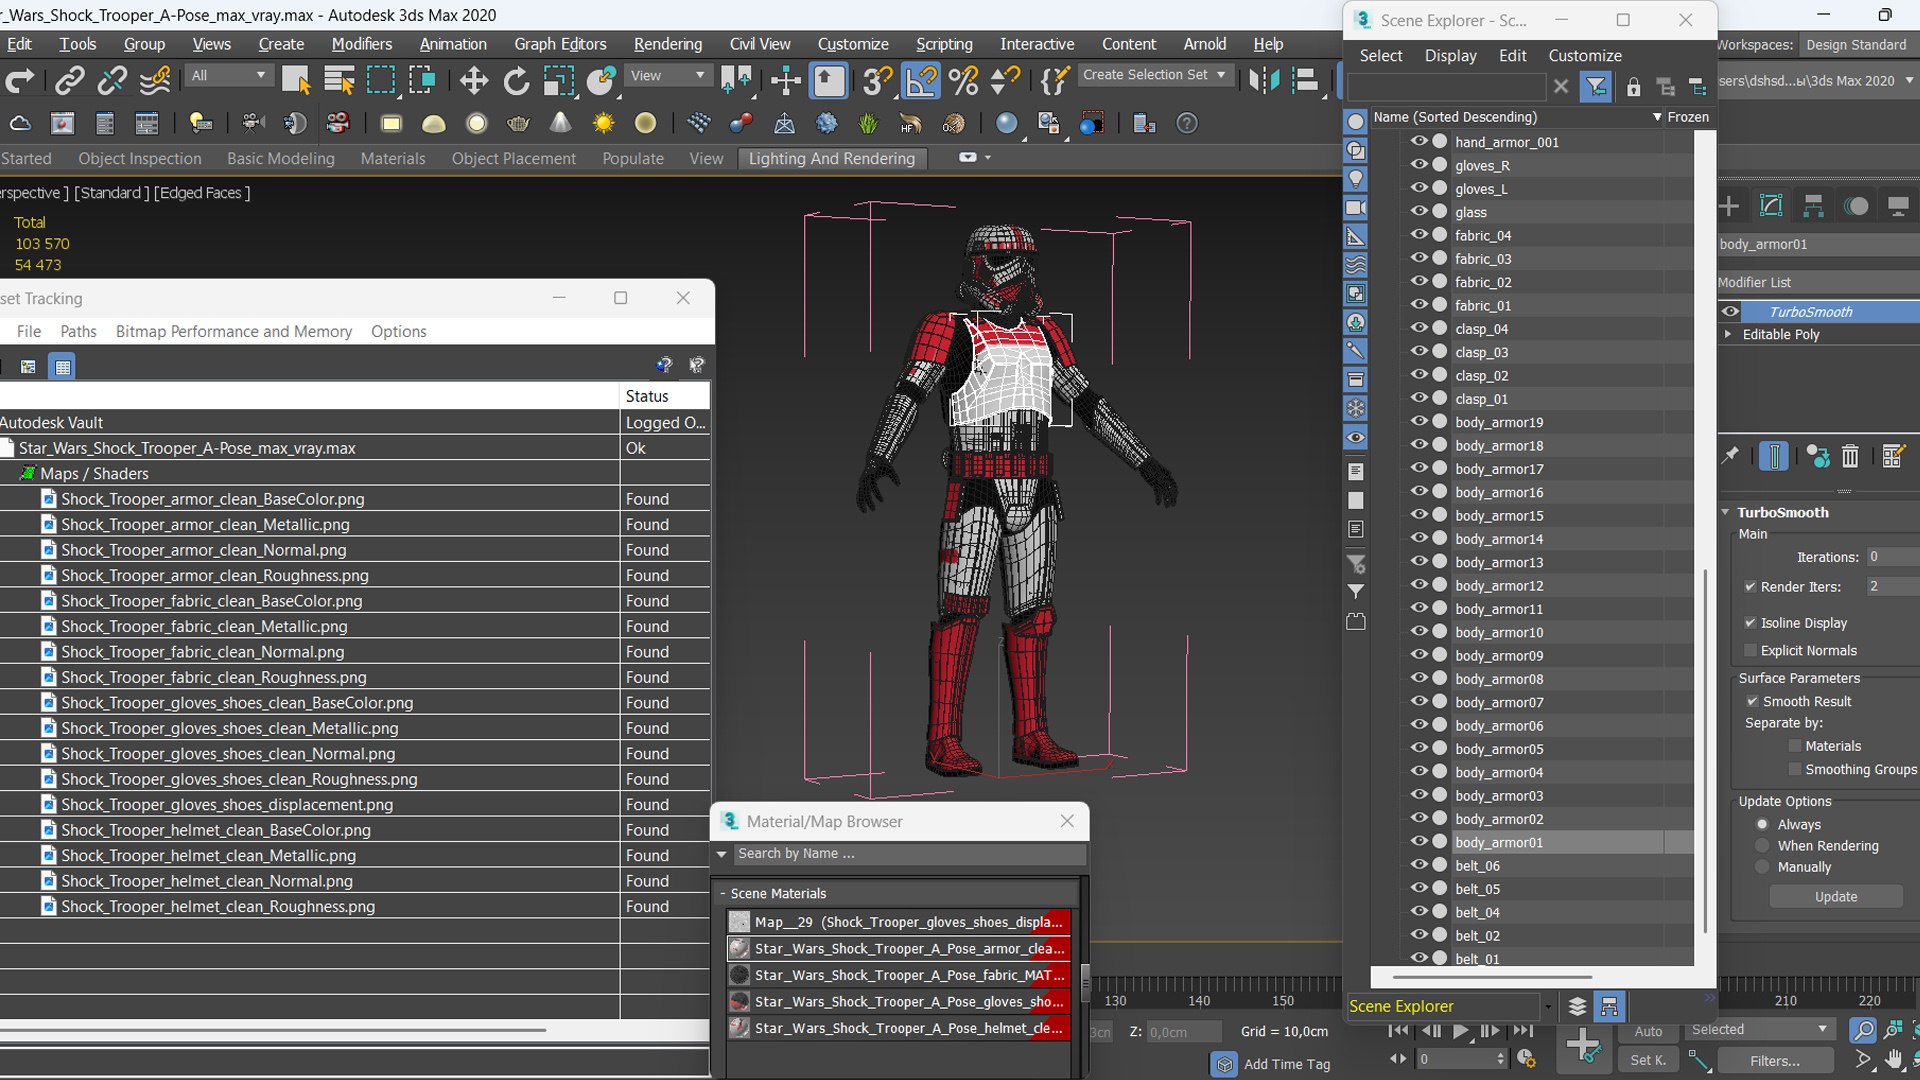Viewport: 1920px width, 1080px height.
Task: Toggle Angle Snap tool
Action: click(920, 81)
